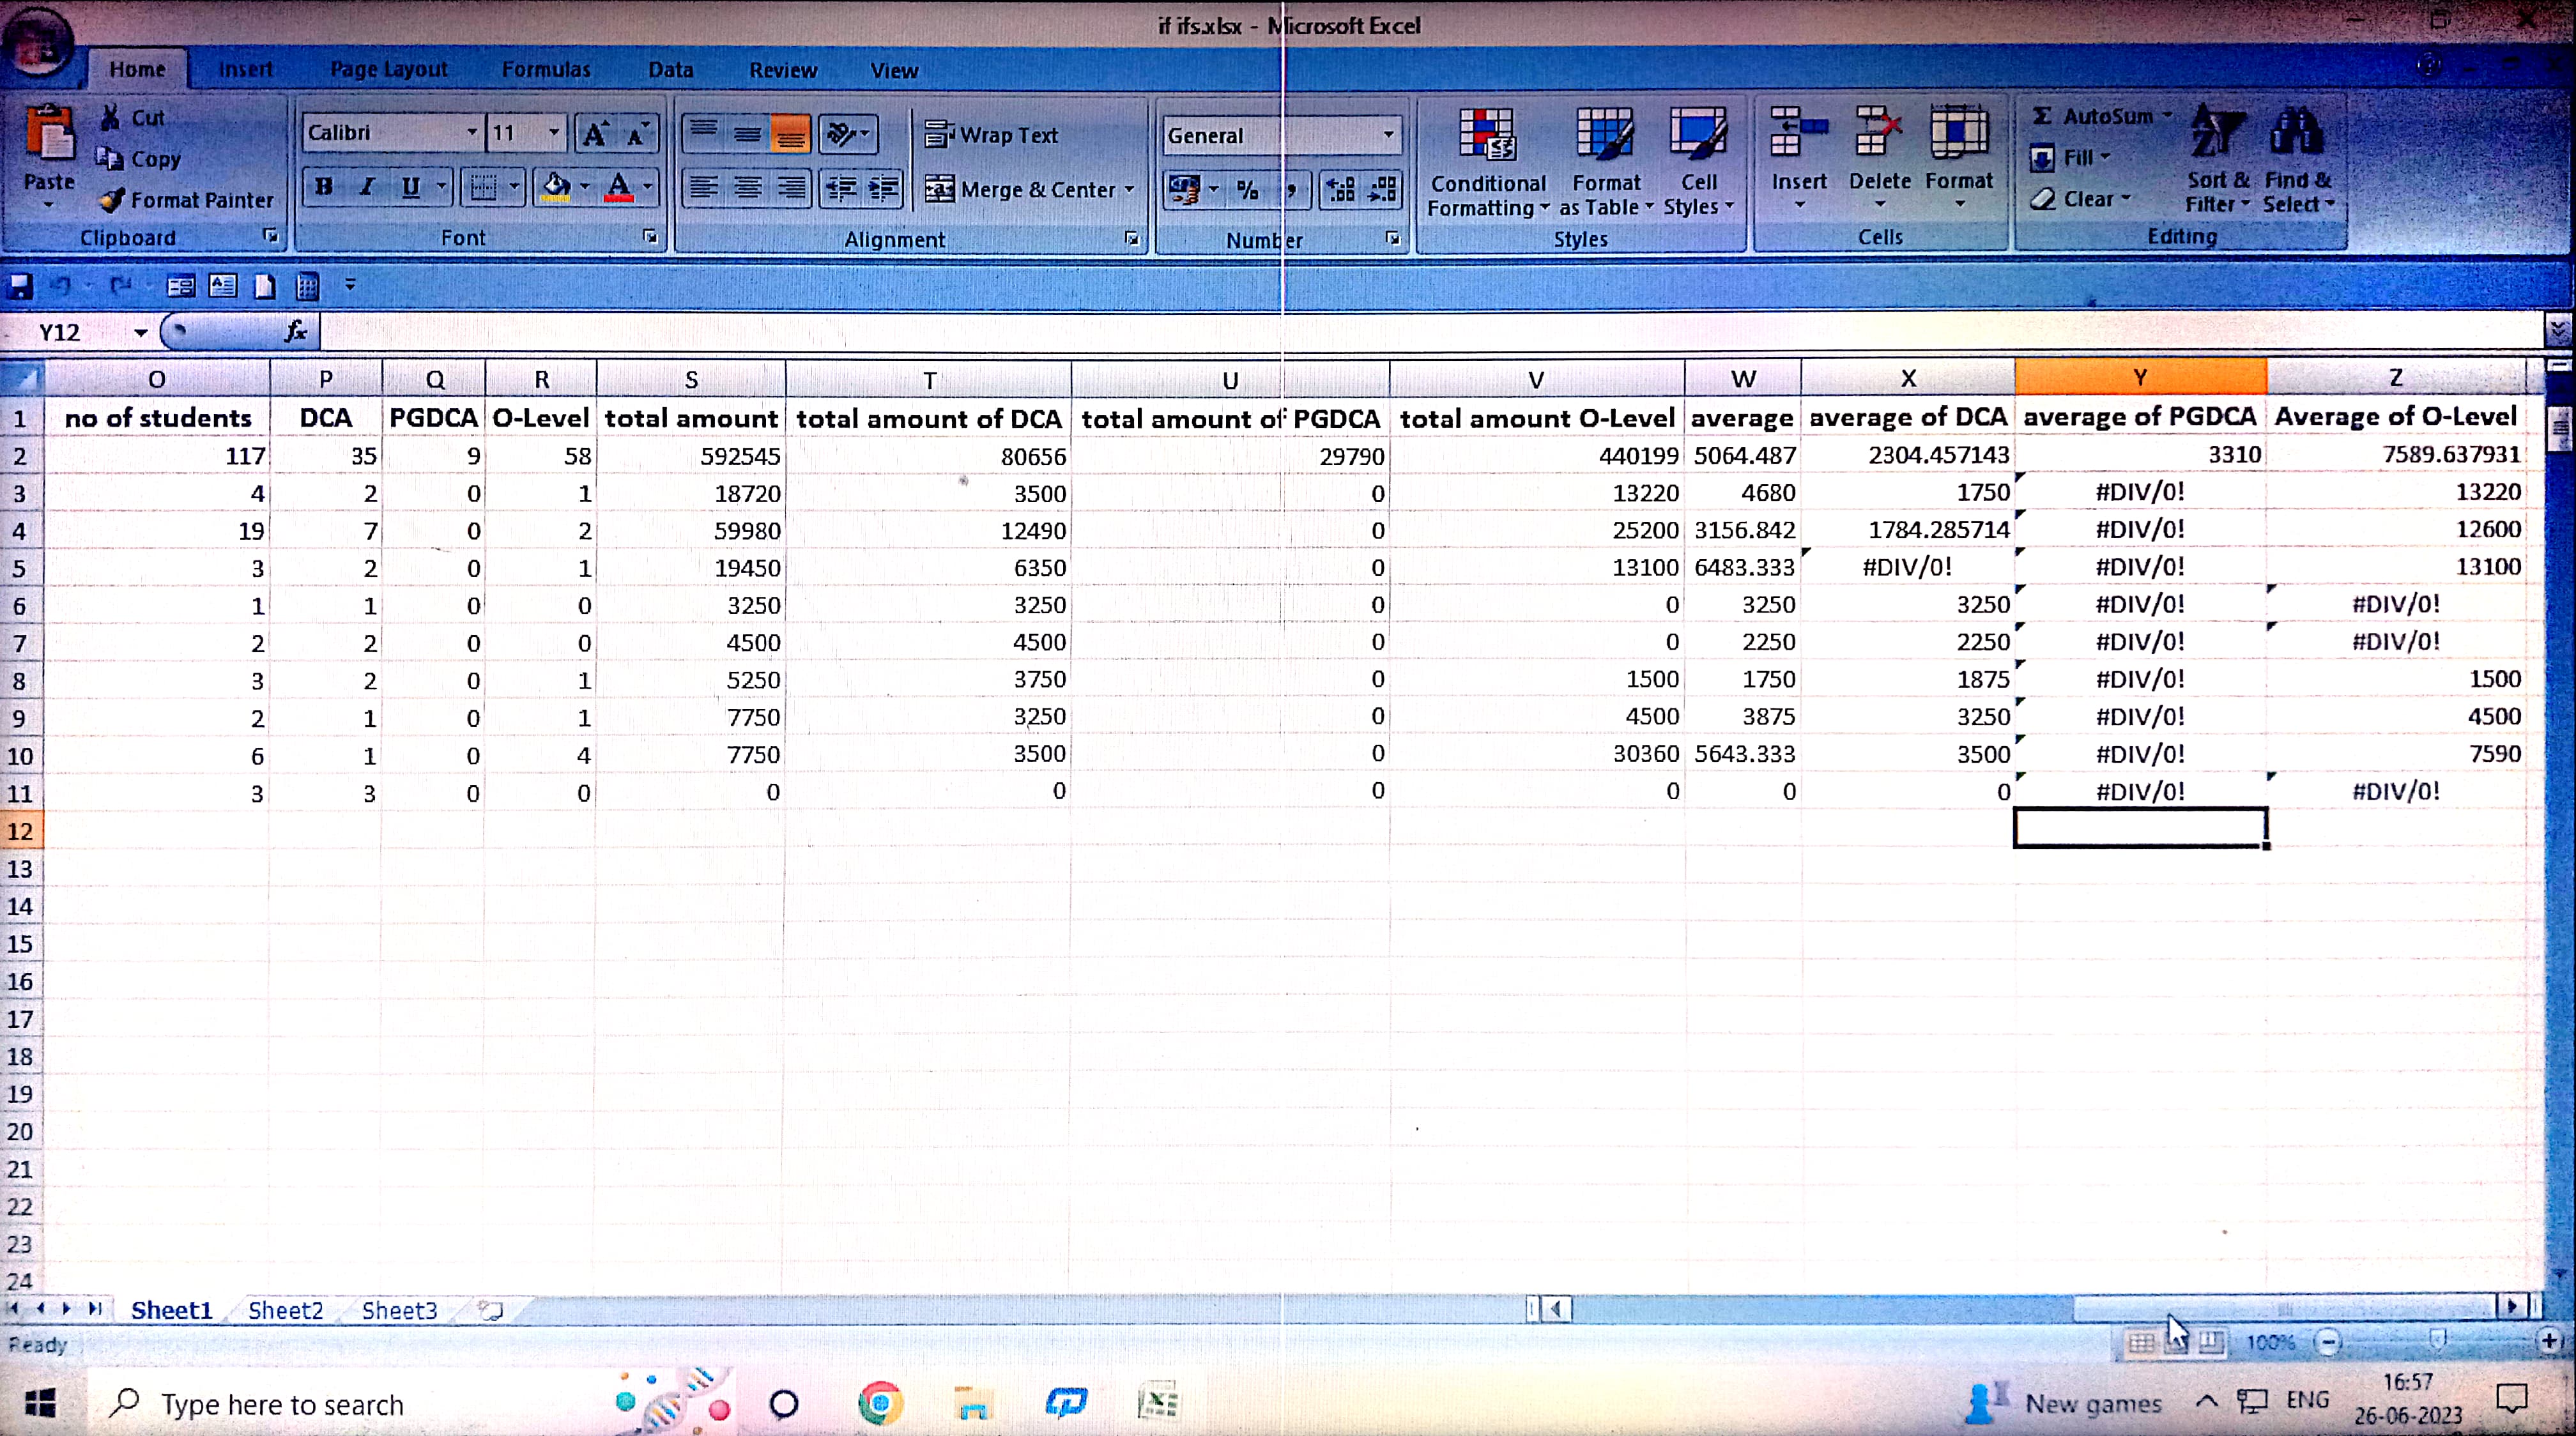
Task: Toggle Wrap Text for cell
Action: (991, 135)
